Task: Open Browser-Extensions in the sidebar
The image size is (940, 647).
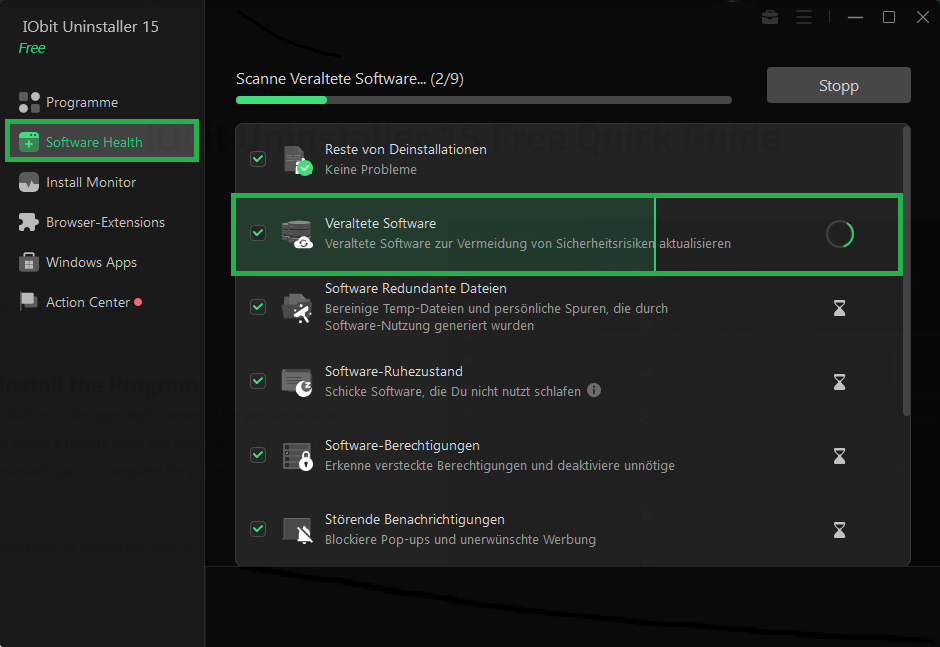Action: click(x=102, y=222)
